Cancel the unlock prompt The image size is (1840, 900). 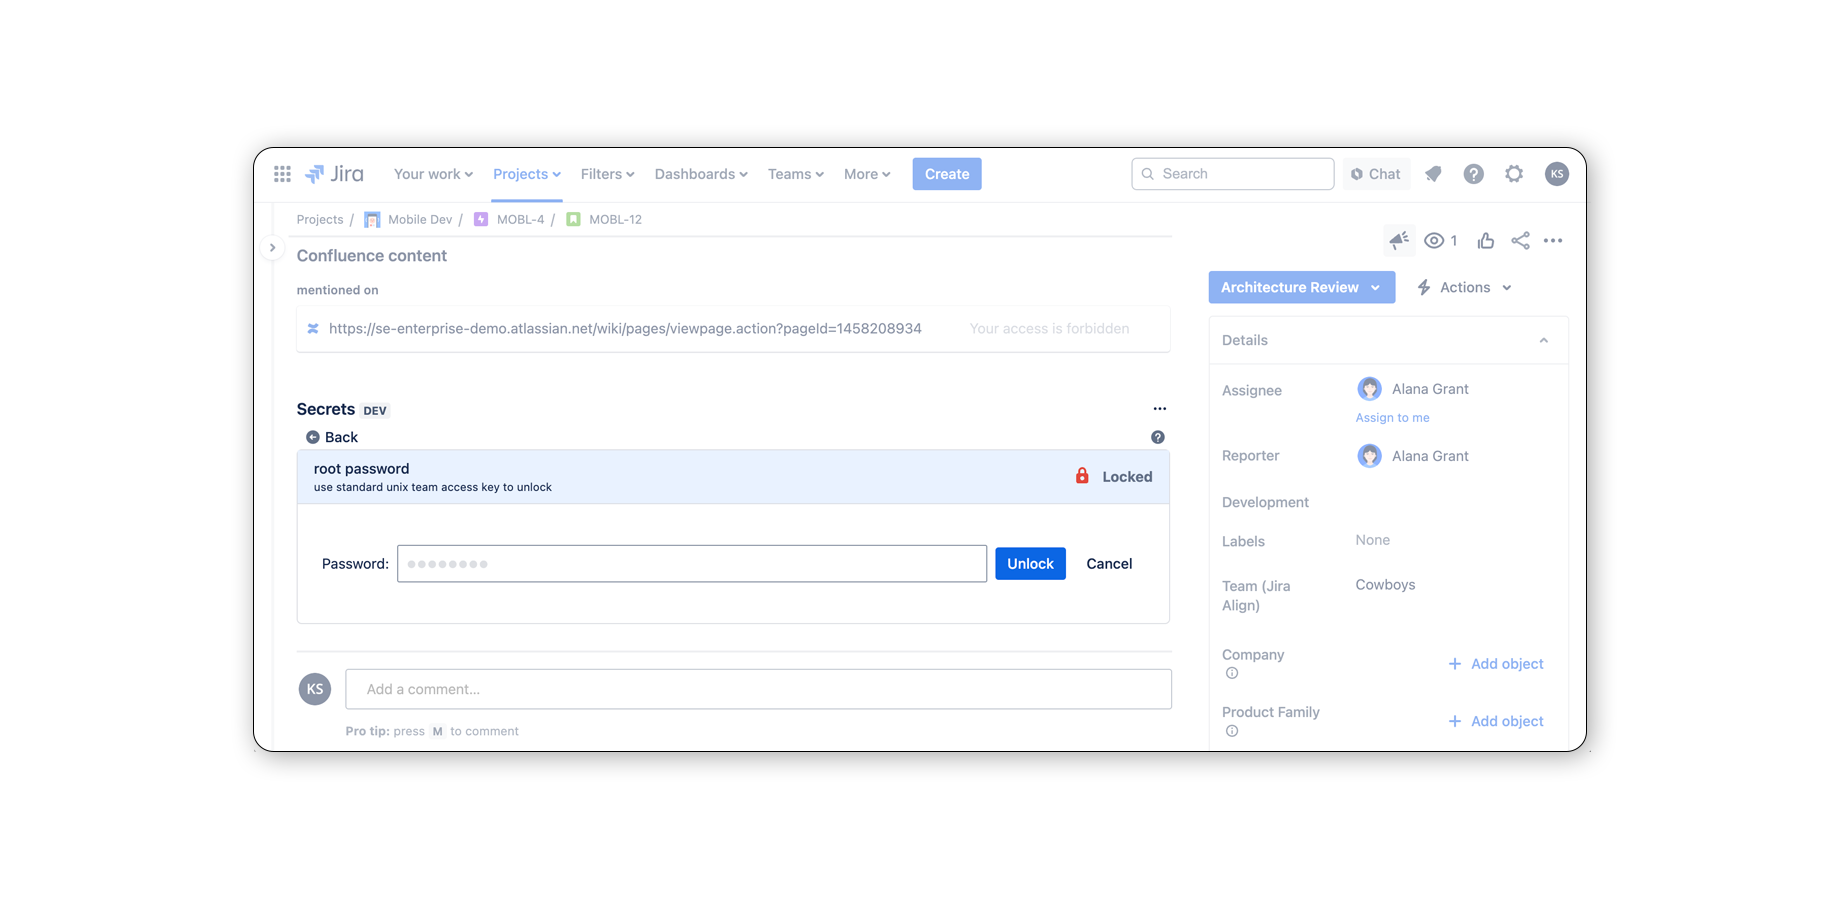1109,564
